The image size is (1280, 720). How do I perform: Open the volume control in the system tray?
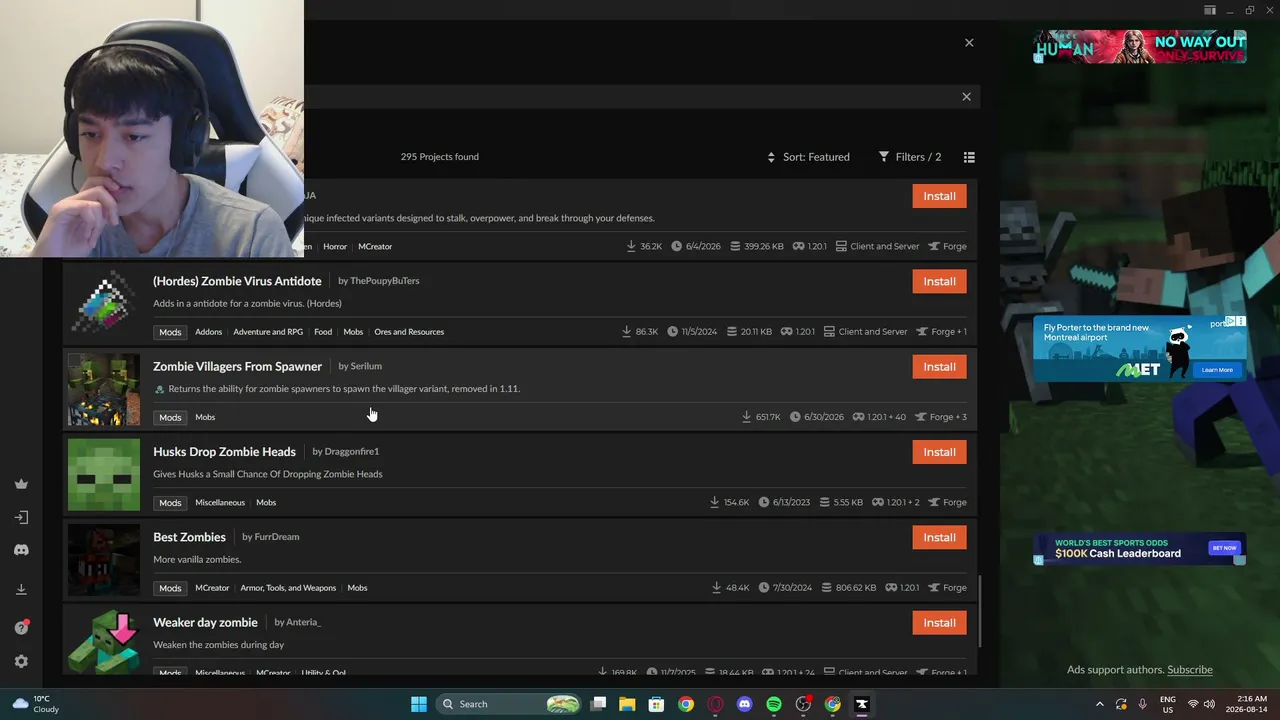[x=1209, y=704]
